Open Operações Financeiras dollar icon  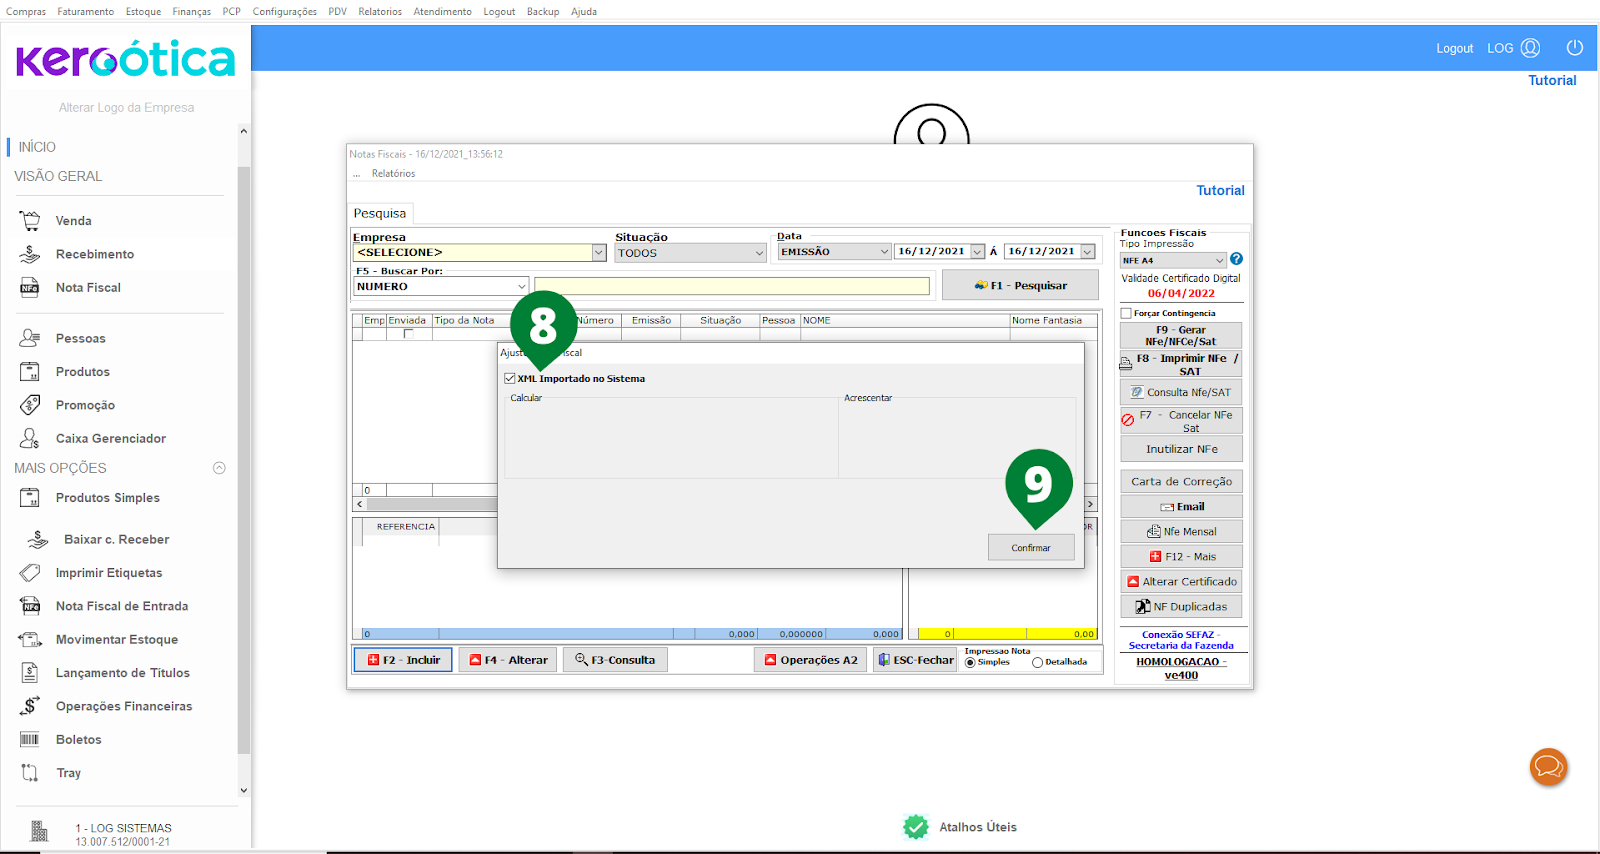[x=30, y=706]
